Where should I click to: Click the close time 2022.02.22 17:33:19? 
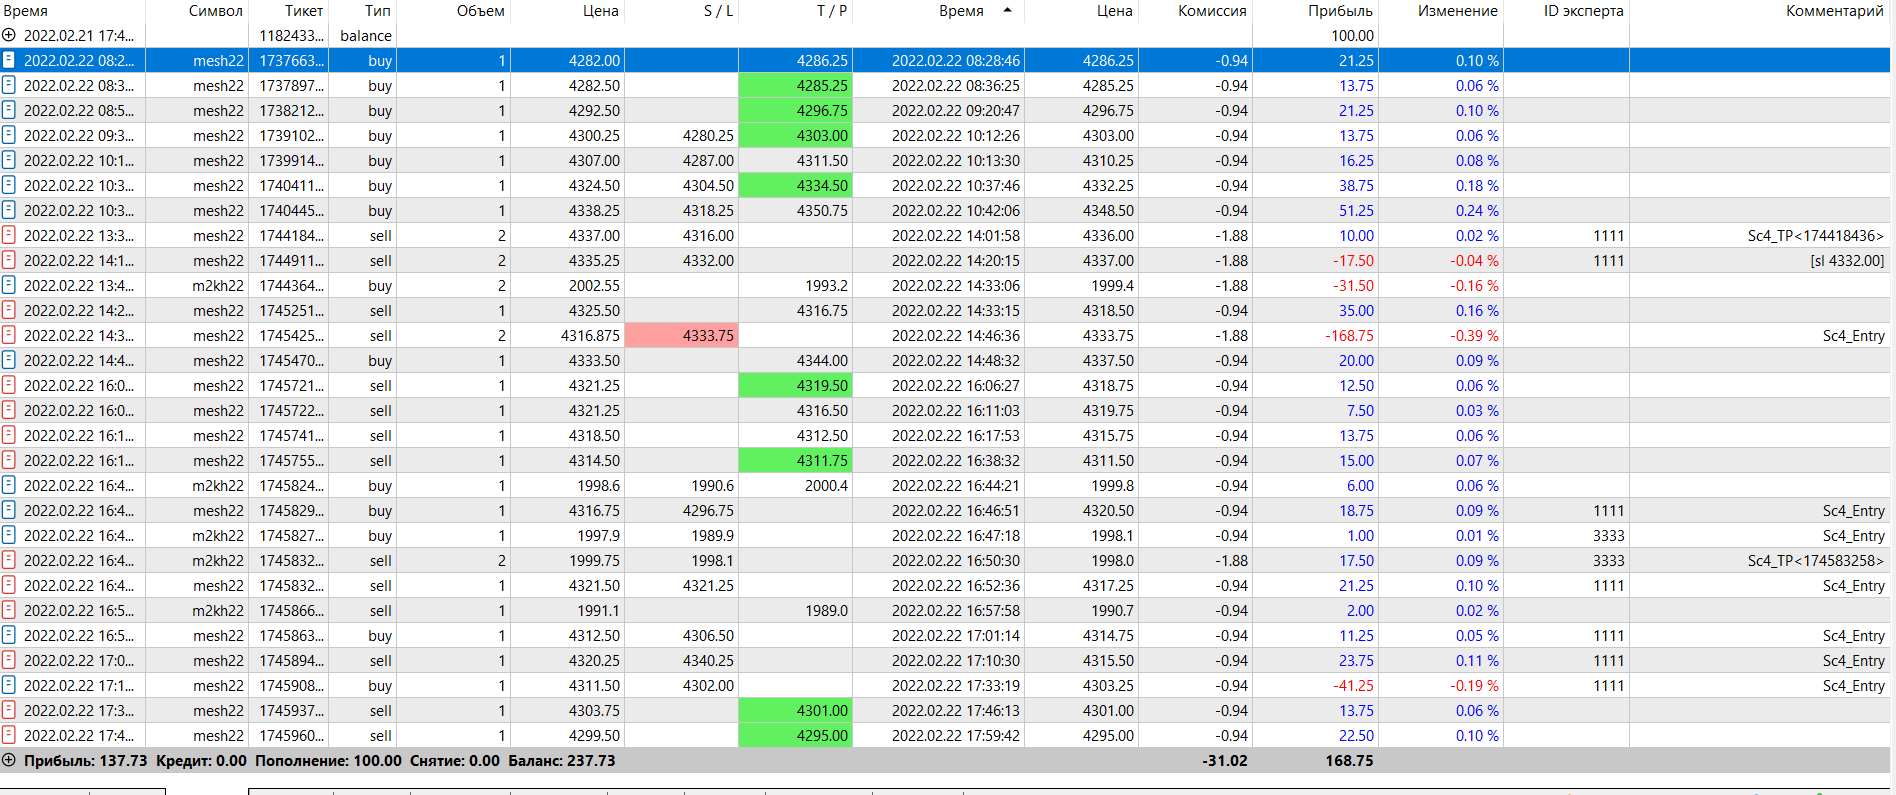click(956, 685)
